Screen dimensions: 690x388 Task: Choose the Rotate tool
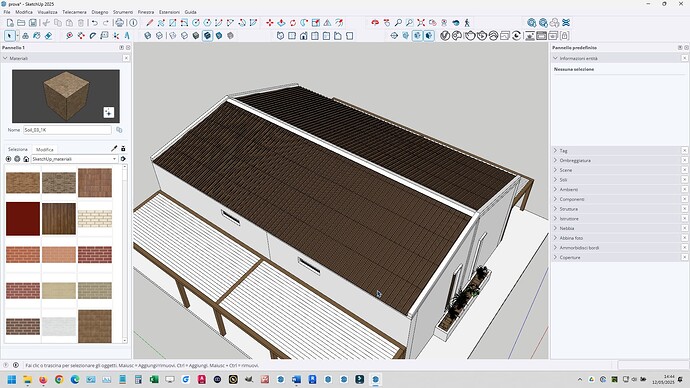(x=293, y=23)
